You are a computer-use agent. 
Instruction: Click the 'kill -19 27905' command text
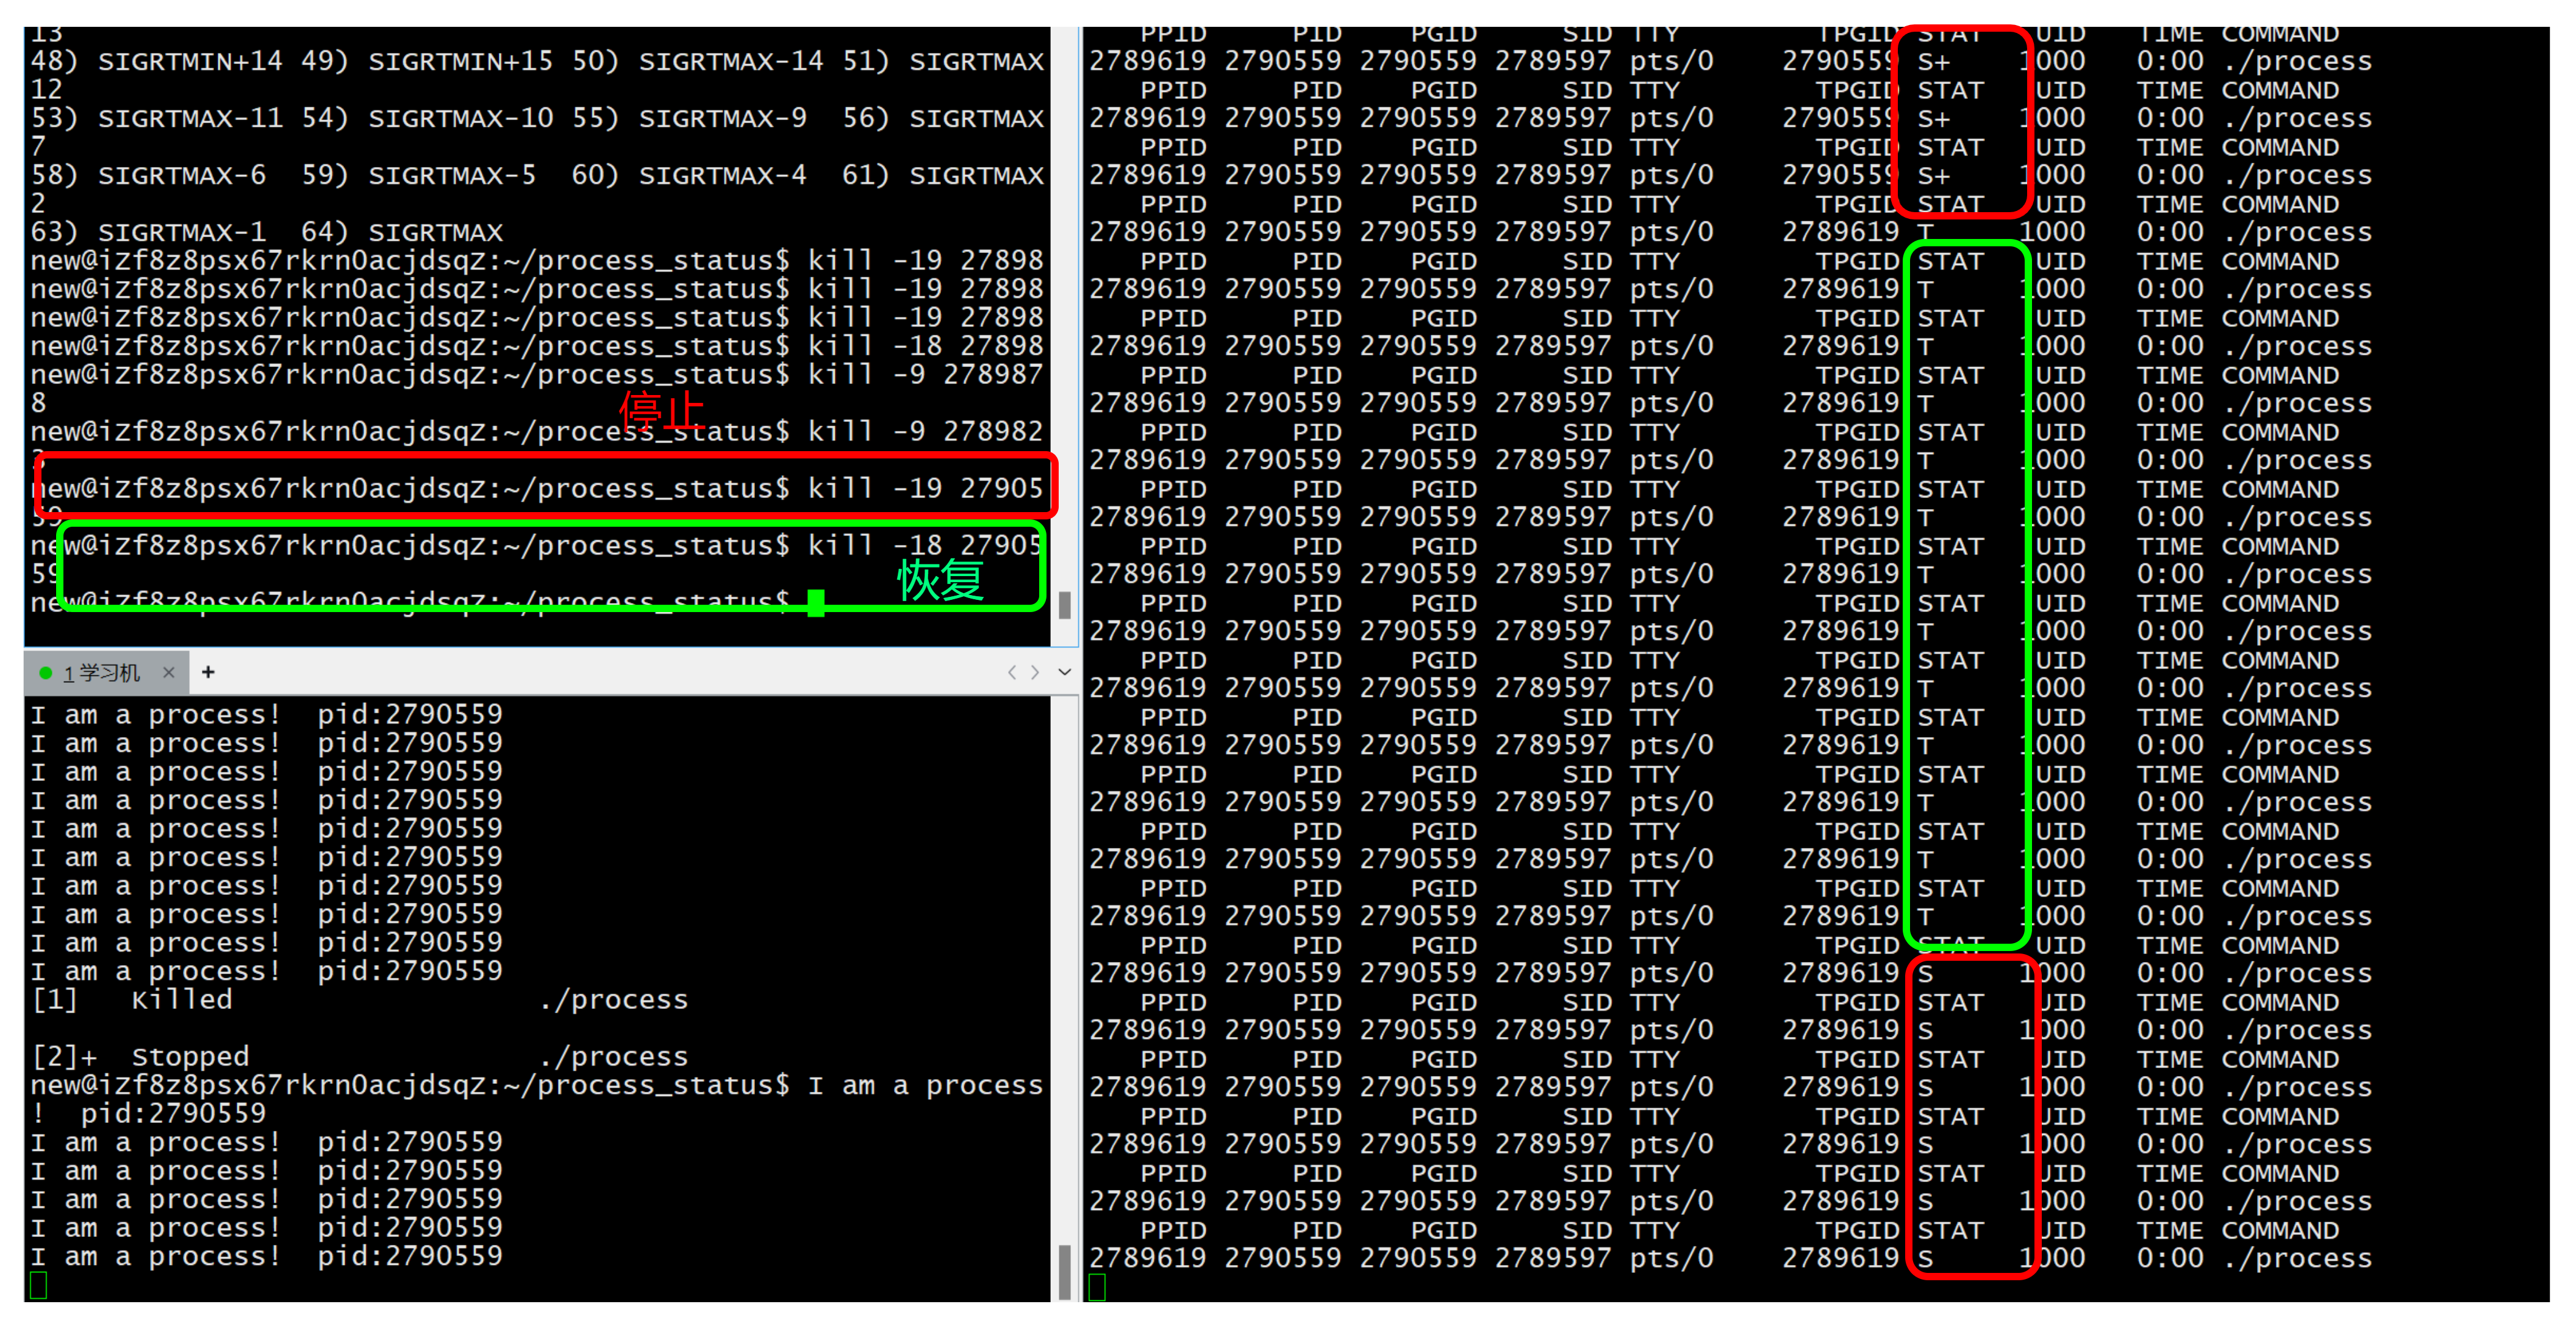tap(925, 488)
